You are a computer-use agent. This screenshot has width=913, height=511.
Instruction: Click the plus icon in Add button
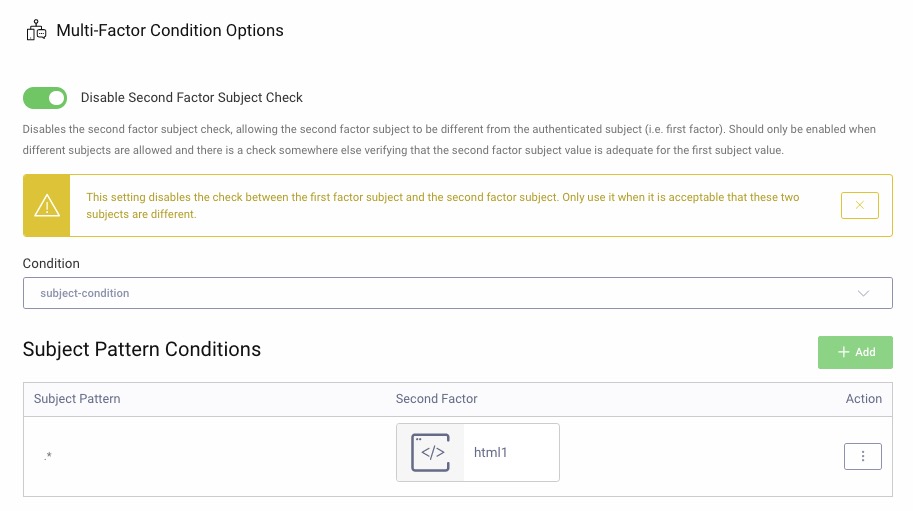click(843, 352)
